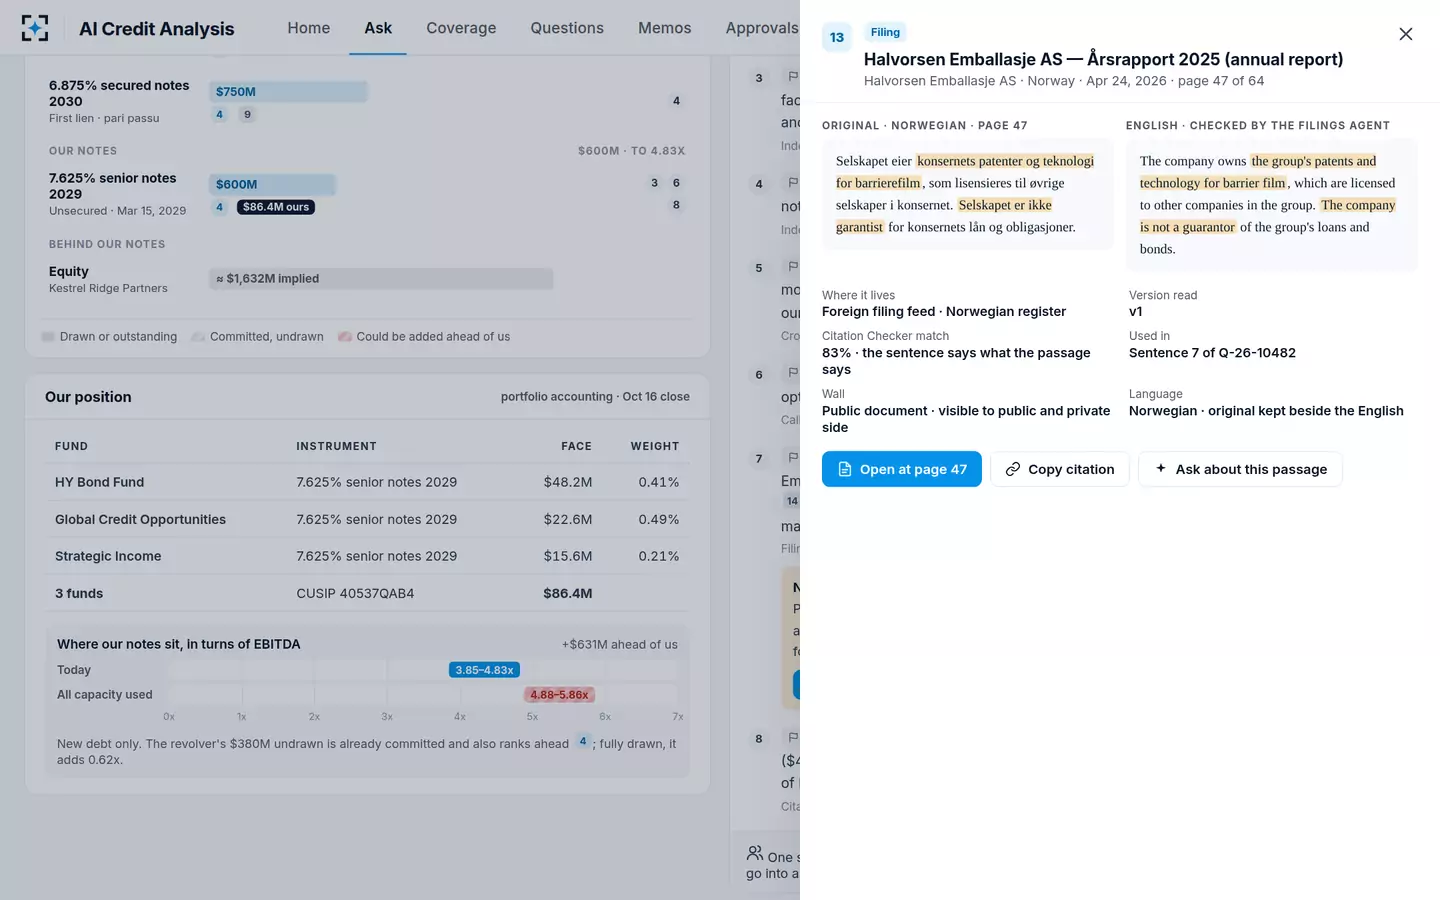This screenshot has height=900, width=1440.
Task: Click the Filing tag label
Action: pyautogui.click(x=885, y=32)
